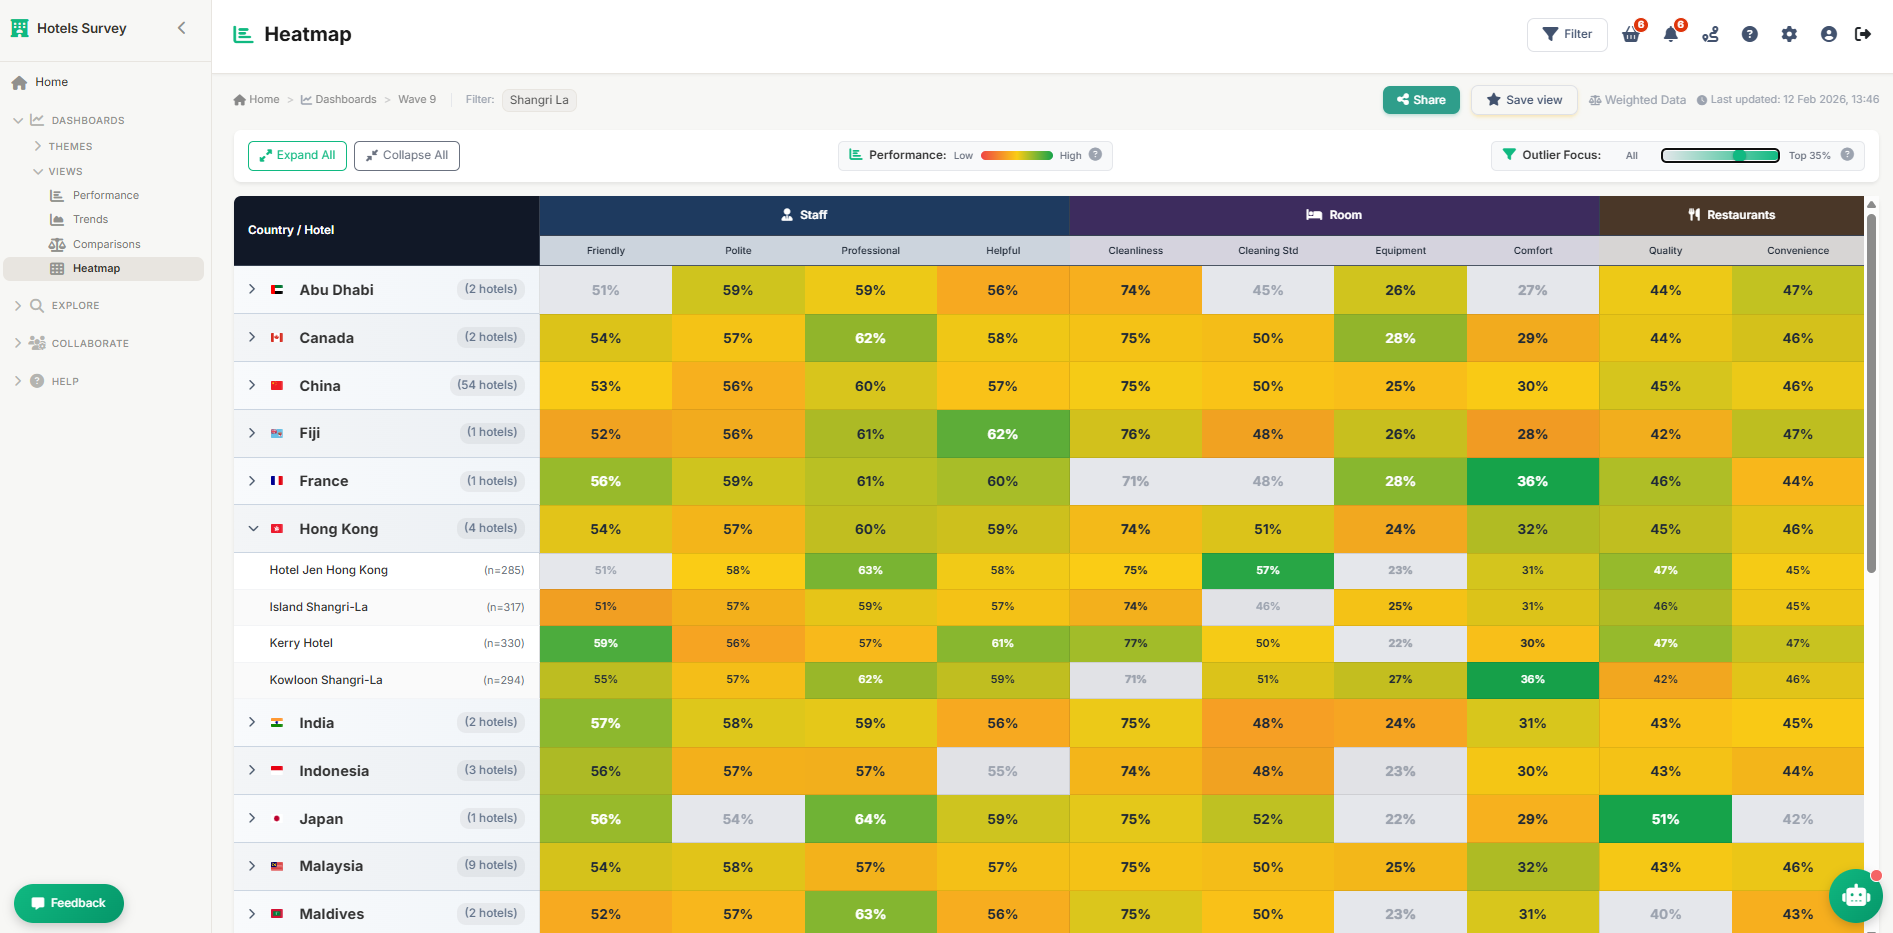This screenshot has height=933, width=1893.
Task: Open the Trends view
Action: 90,219
